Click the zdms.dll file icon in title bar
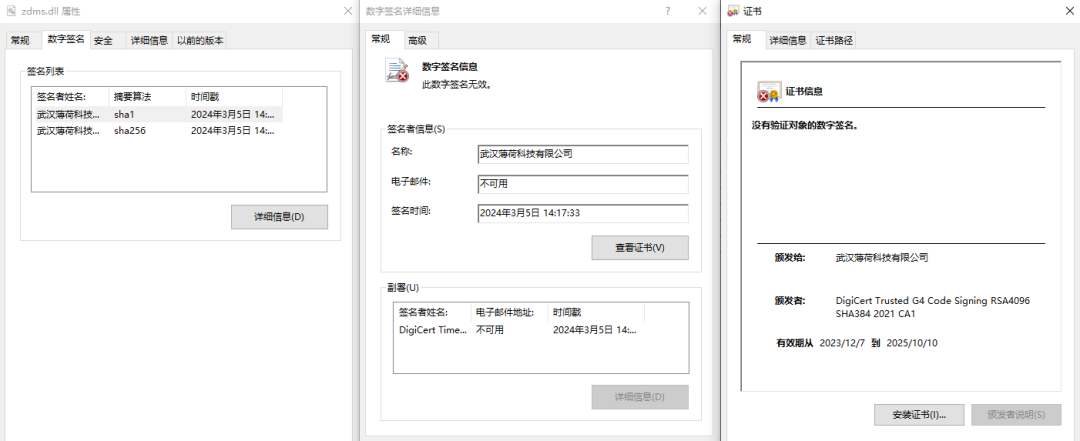Image resolution: width=1080 pixels, height=441 pixels. 12,11
